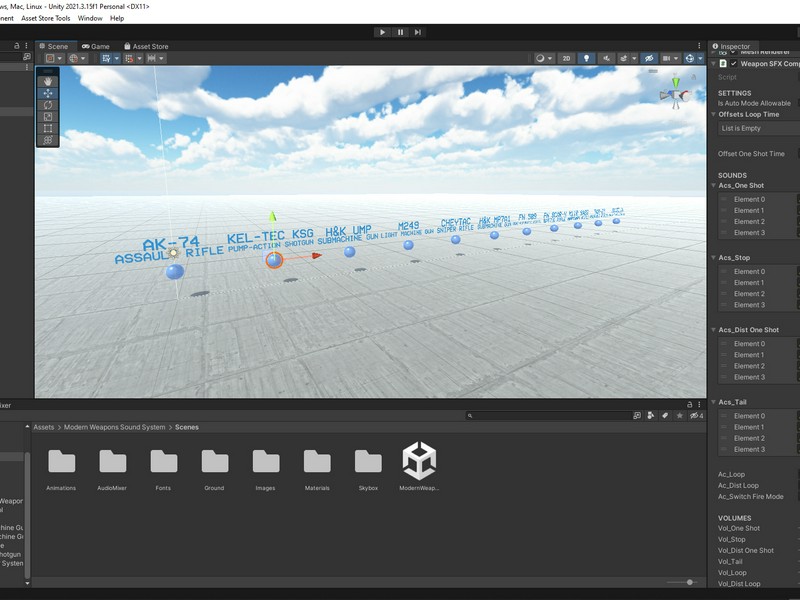Collapse the Acs_One Shot list
The height and width of the screenshot is (600, 800).
click(713, 185)
